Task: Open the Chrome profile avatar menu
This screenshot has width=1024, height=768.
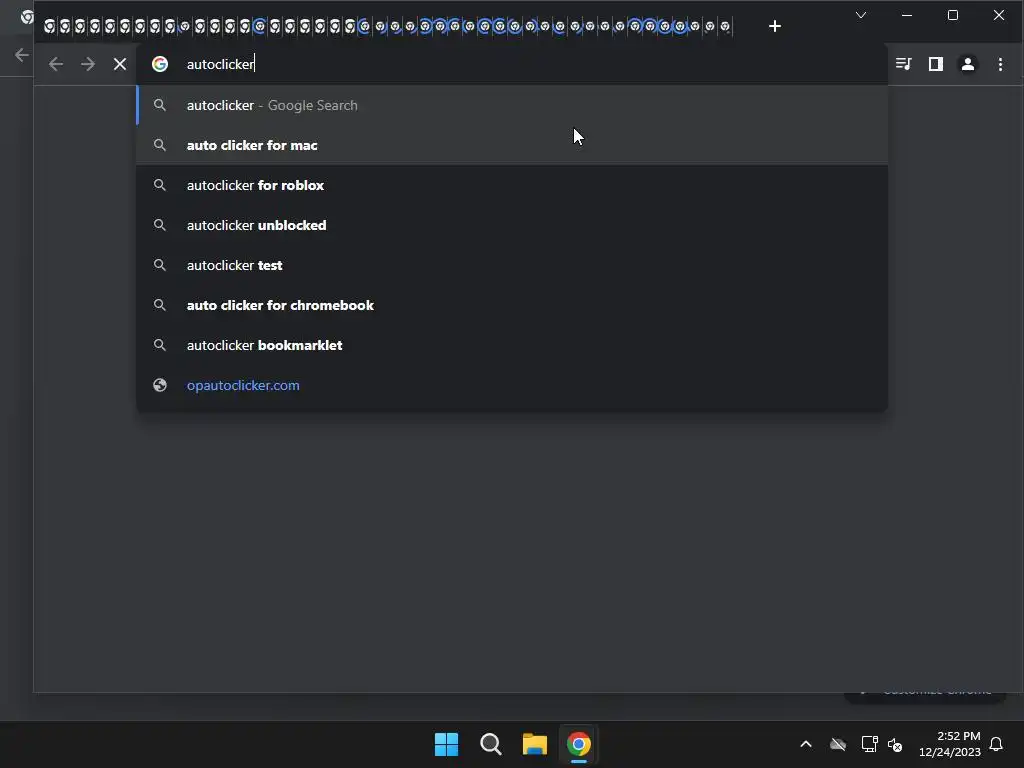Action: [x=968, y=64]
